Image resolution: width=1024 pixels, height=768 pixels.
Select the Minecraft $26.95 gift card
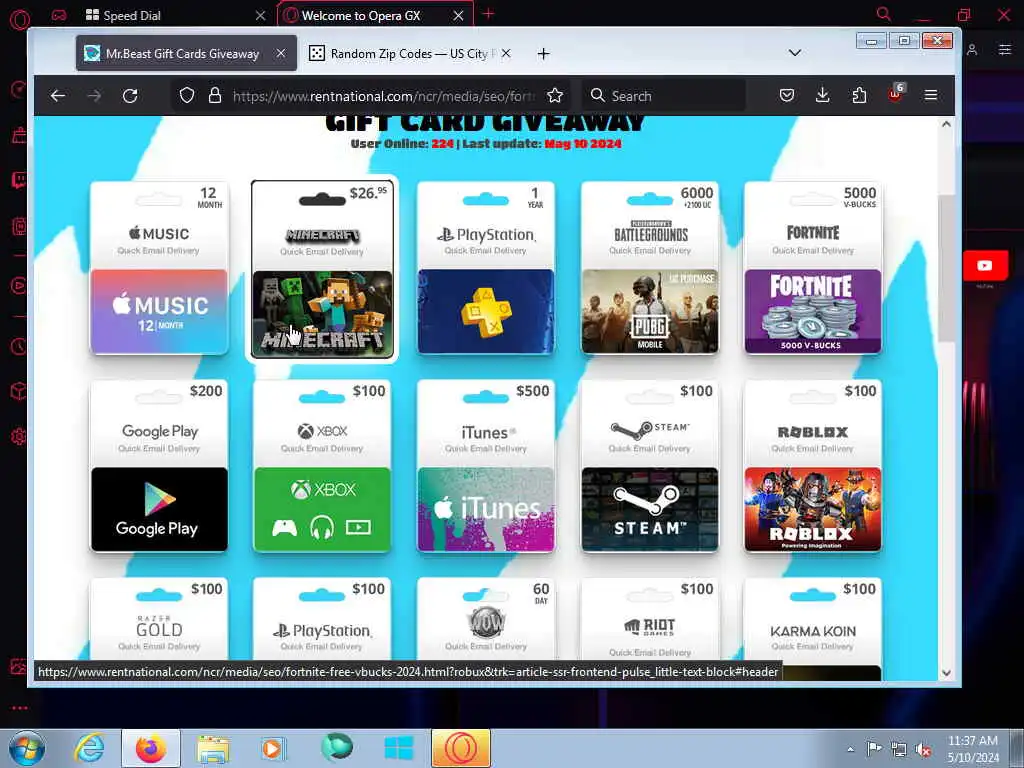323,269
